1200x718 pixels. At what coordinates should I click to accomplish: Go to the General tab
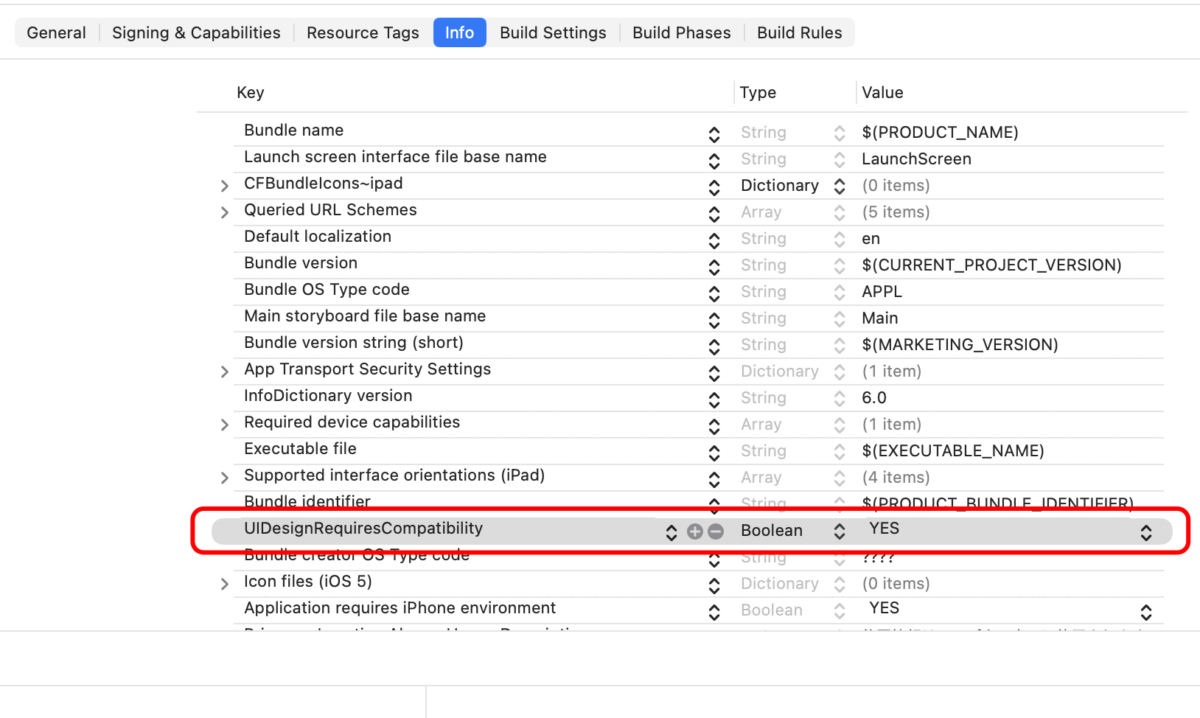(56, 33)
